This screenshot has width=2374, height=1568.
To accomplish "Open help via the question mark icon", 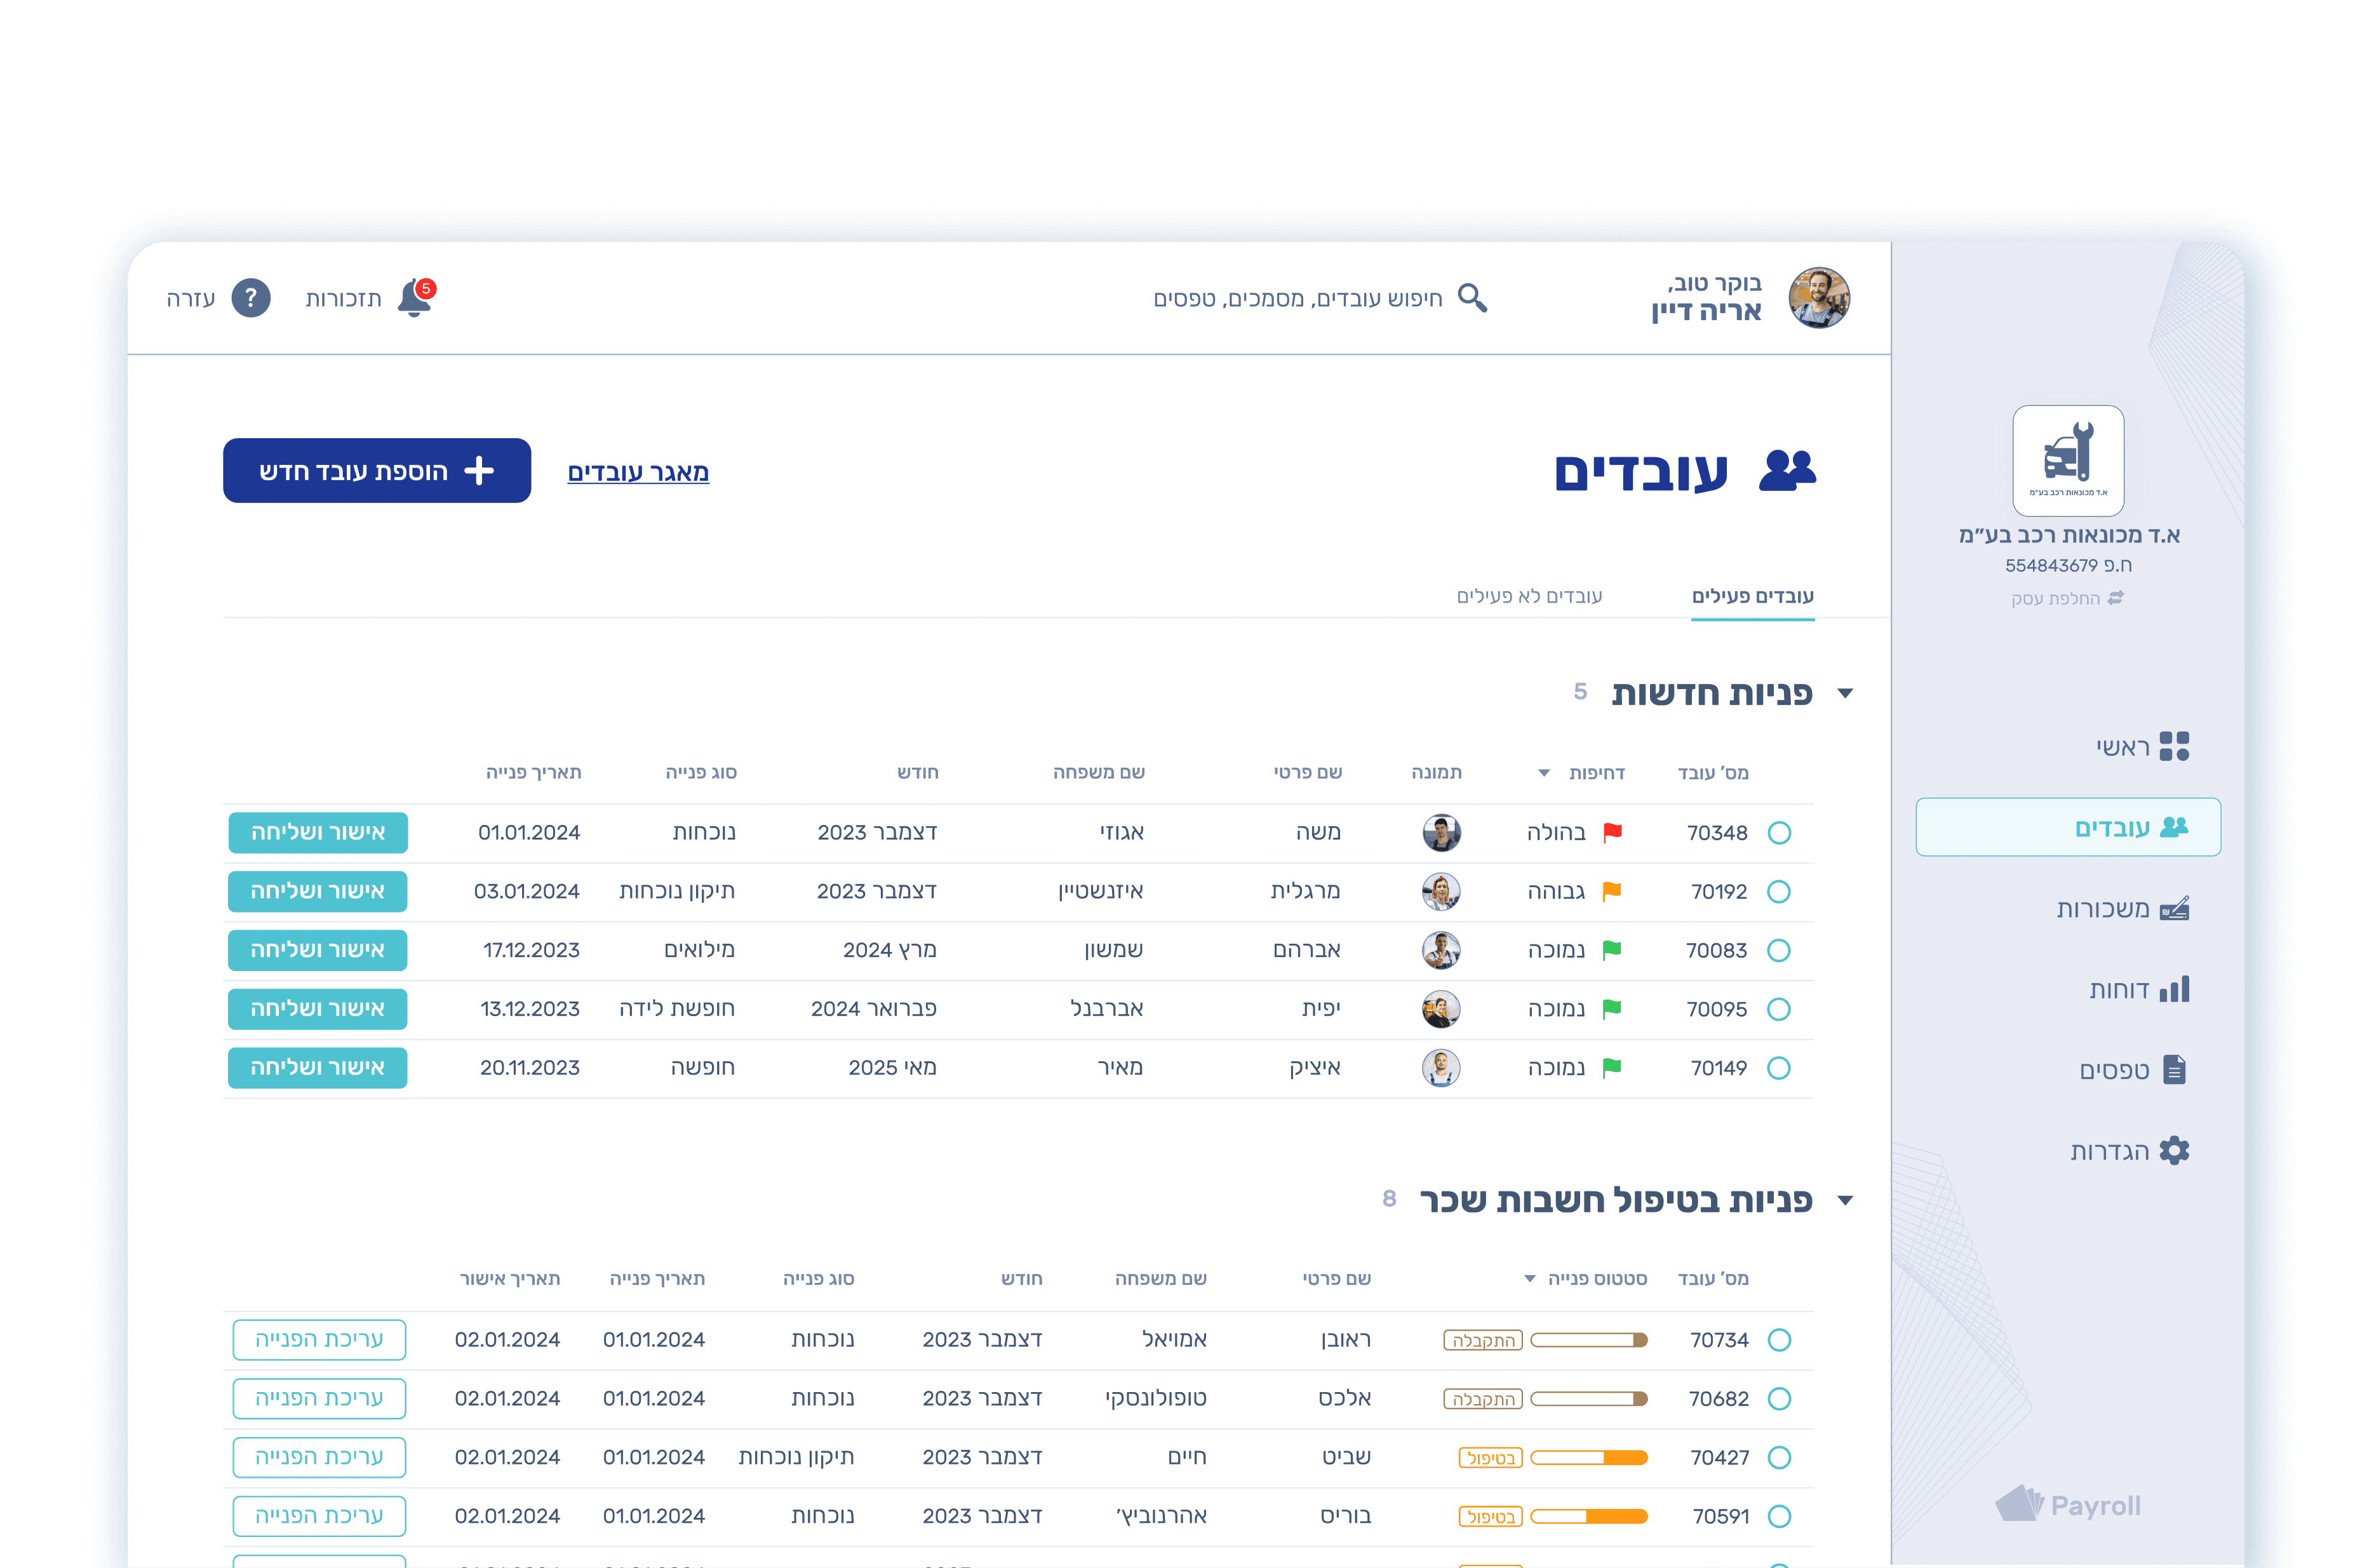I will [x=251, y=298].
